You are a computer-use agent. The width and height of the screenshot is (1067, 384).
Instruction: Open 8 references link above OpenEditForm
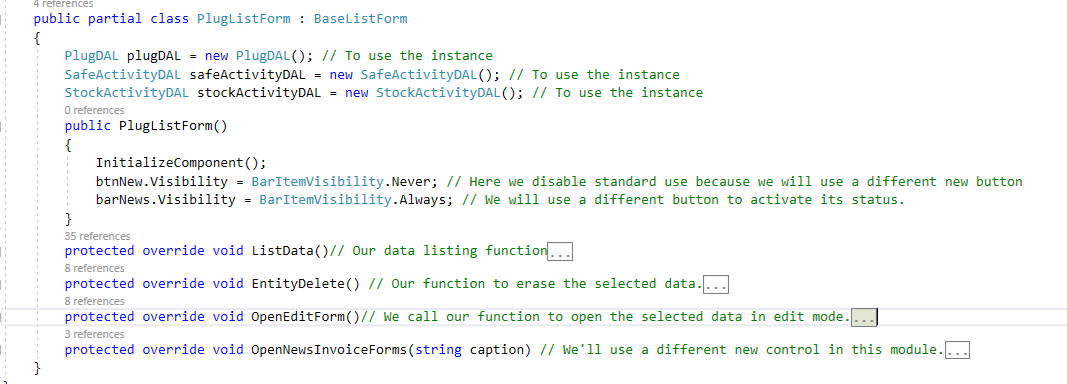[x=95, y=301]
